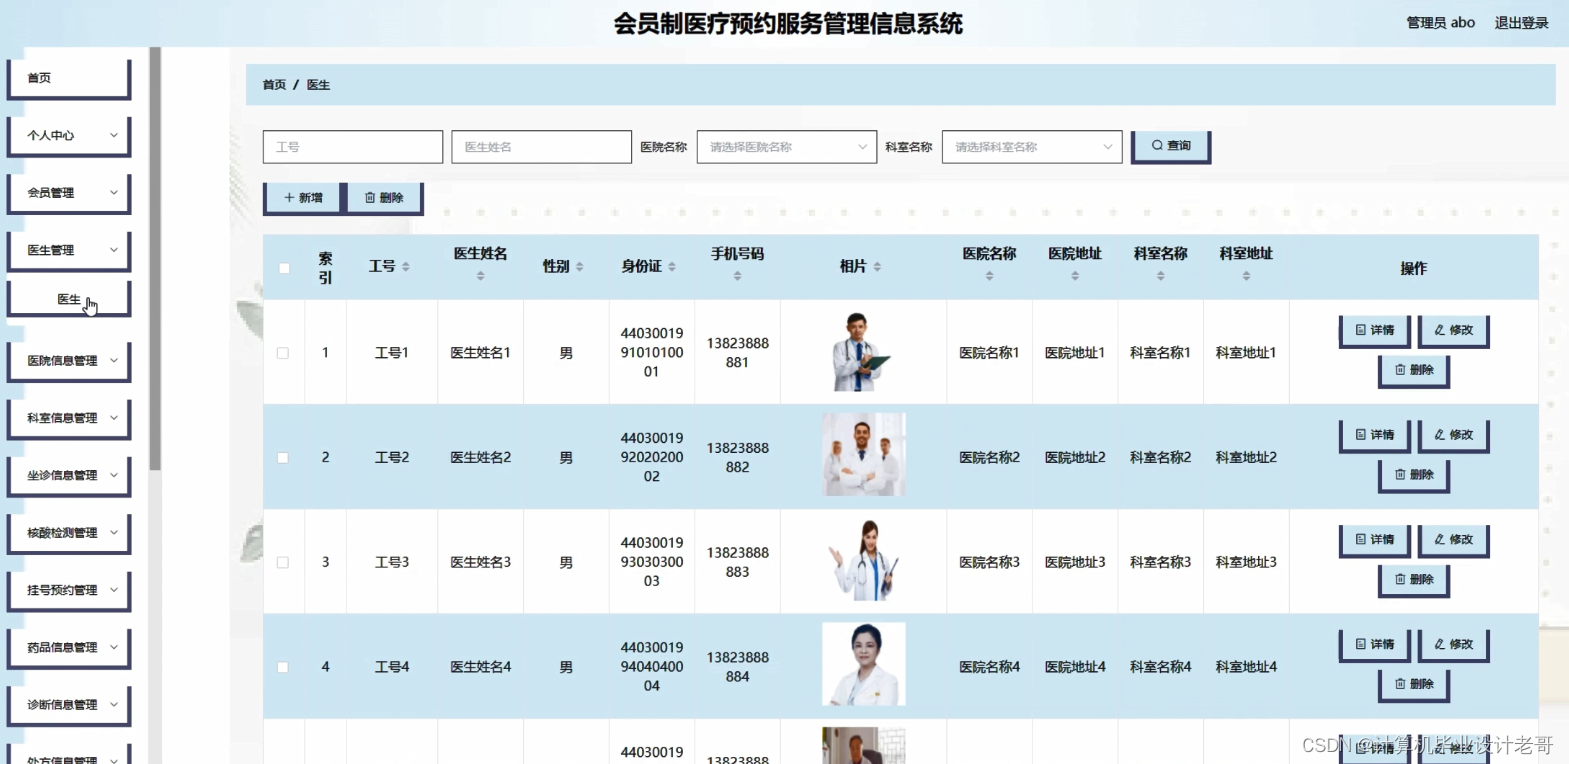Focus the 工号 search input field
1569x764 pixels.
coord(353,147)
